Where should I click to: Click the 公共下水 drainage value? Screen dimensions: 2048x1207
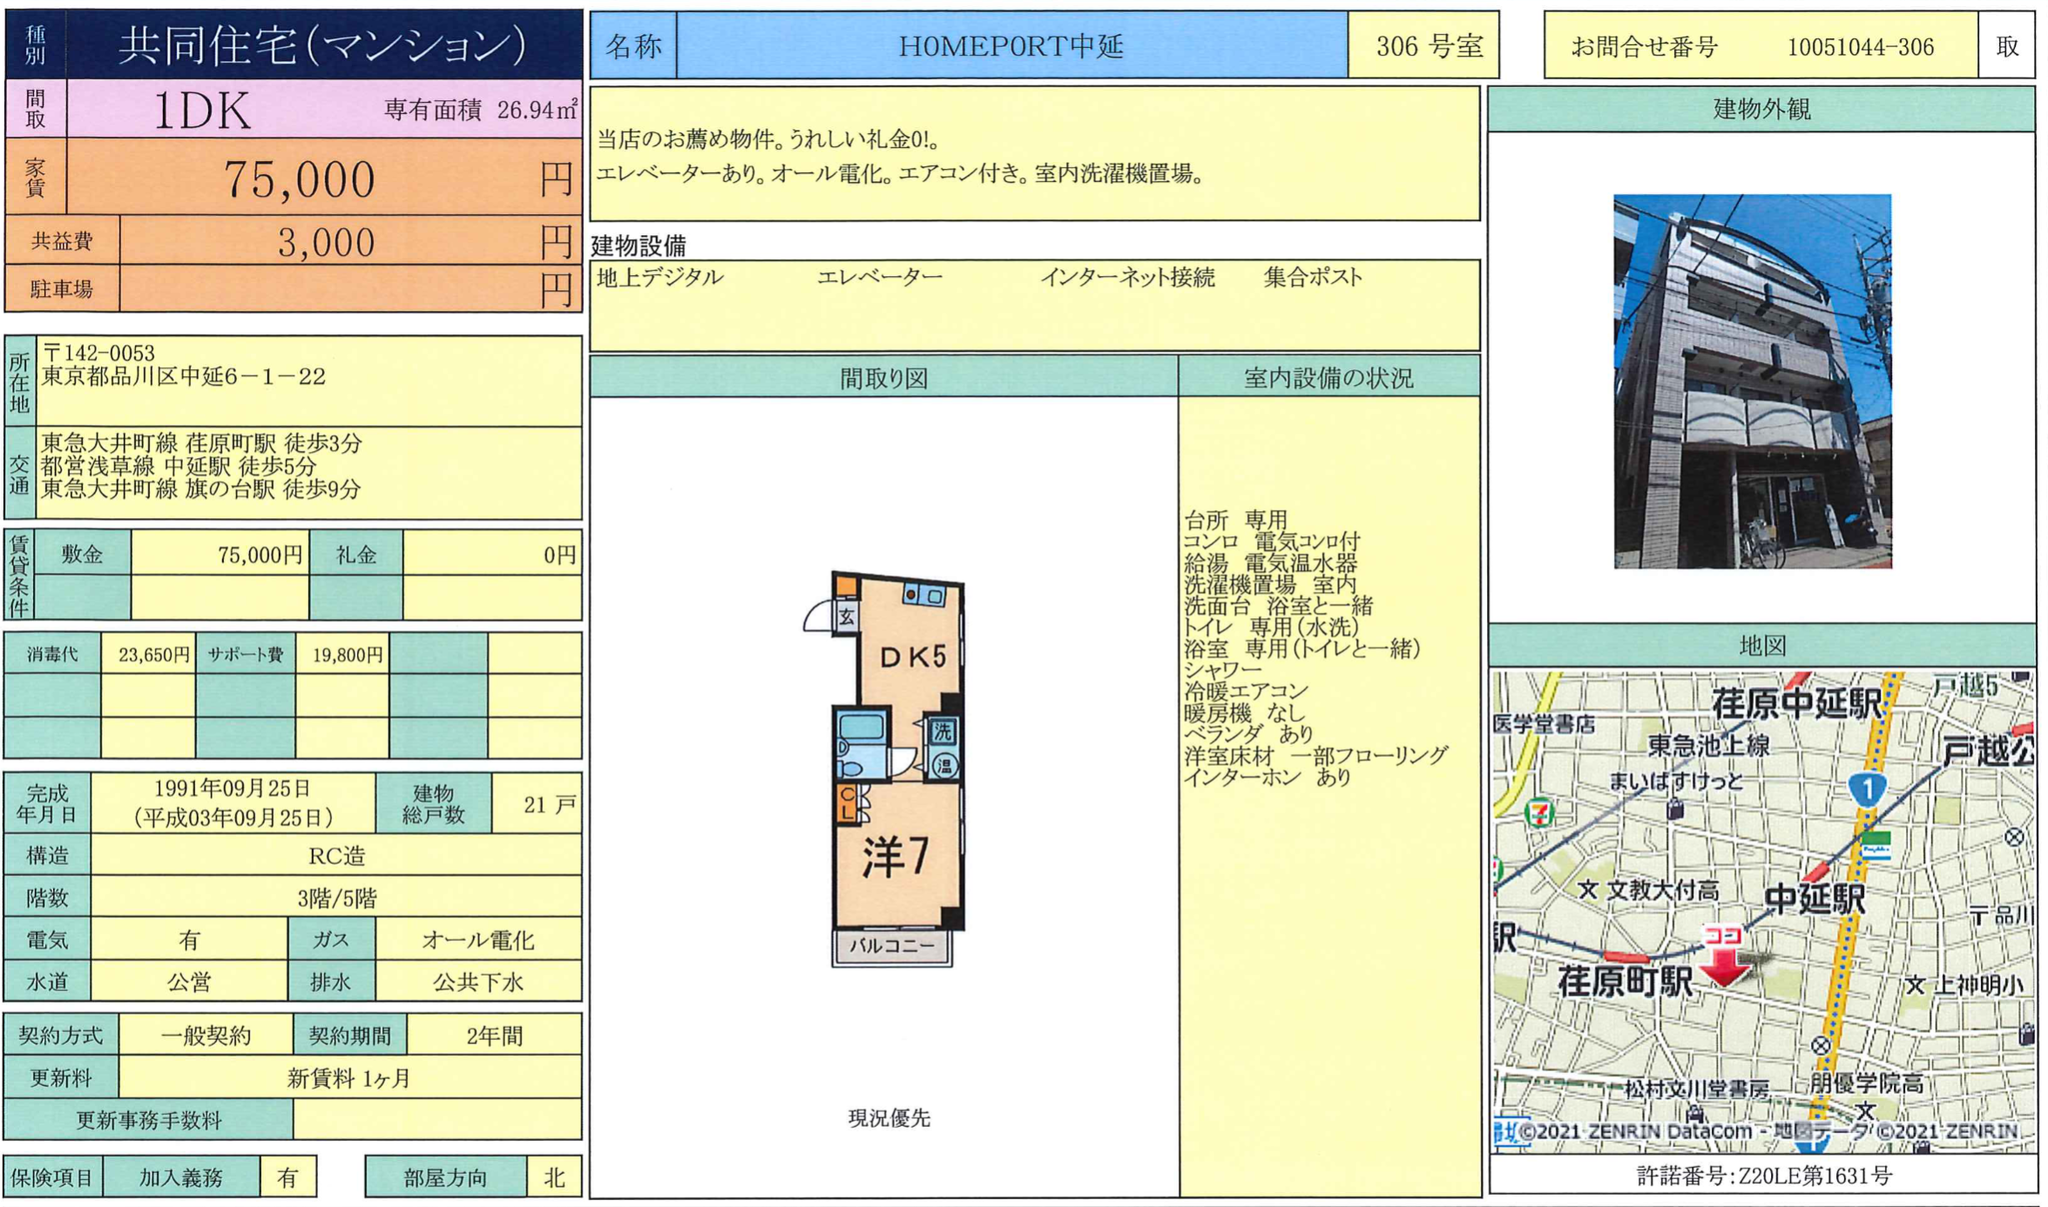[x=478, y=982]
